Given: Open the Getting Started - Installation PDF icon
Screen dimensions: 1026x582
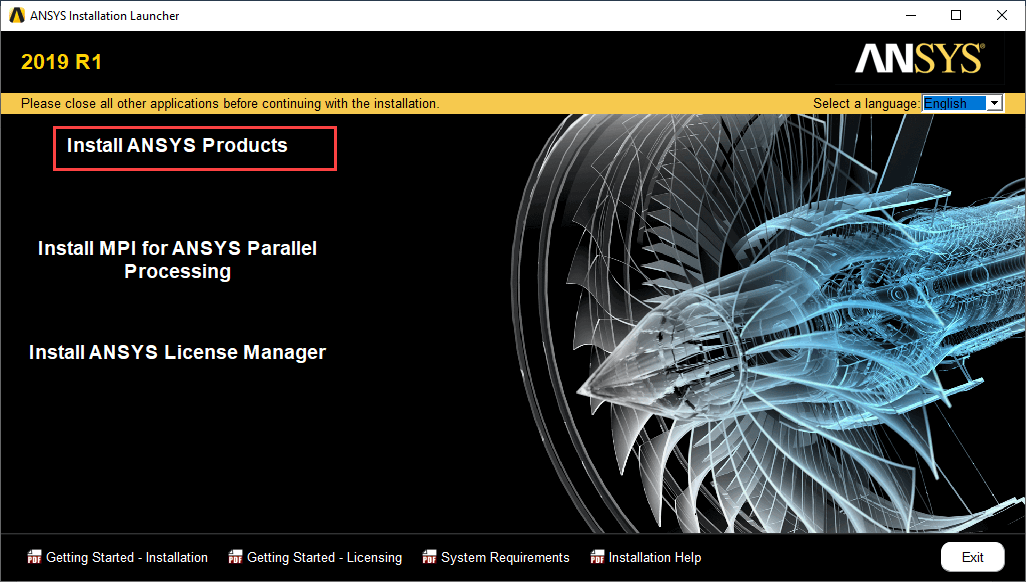Looking at the screenshot, I should 34,557.
